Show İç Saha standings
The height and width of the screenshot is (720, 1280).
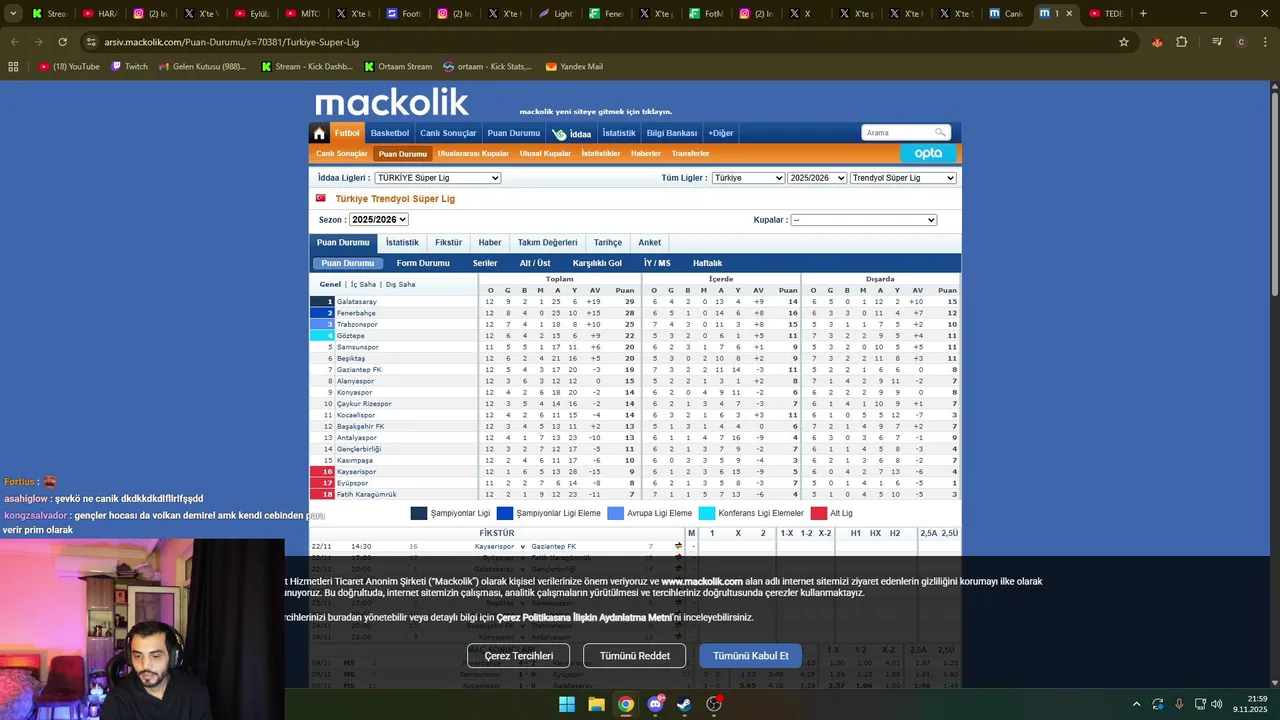pyautogui.click(x=363, y=284)
